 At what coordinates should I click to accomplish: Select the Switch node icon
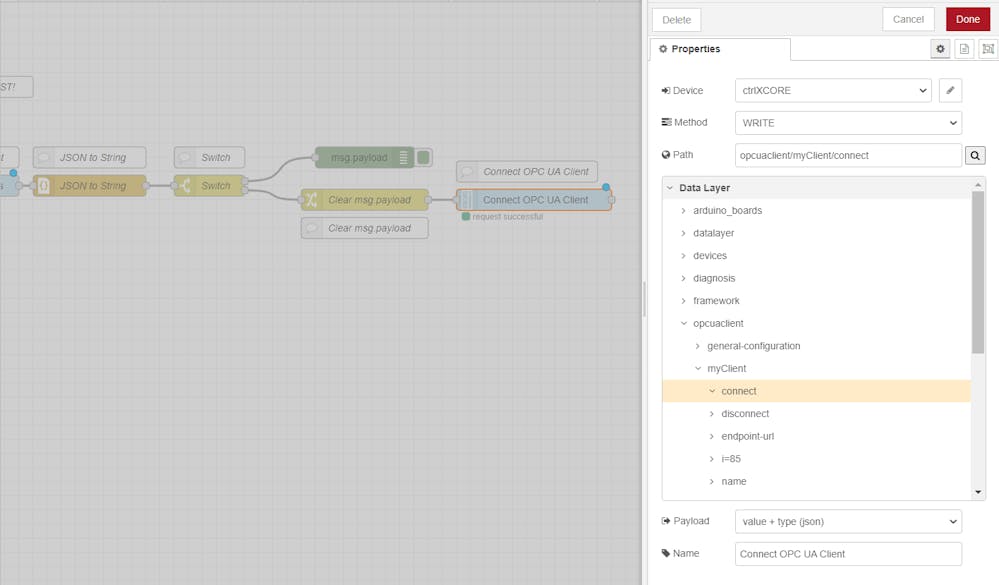(185, 185)
